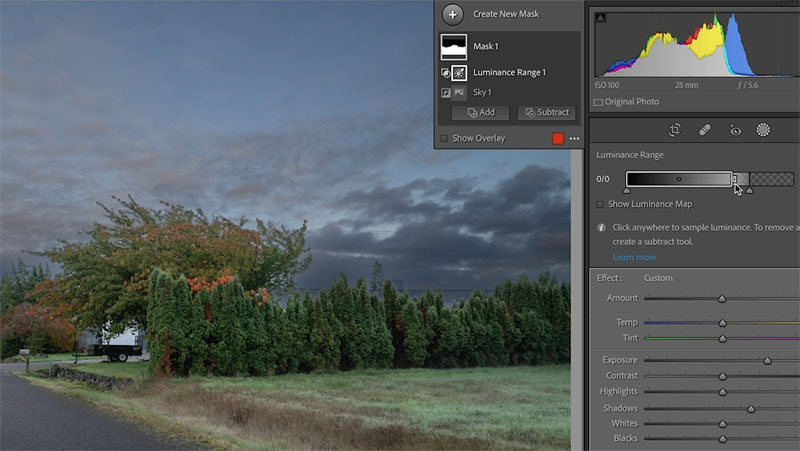This screenshot has height=451, width=800.
Task: Click the Subtract button in Masks panel
Action: click(546, 112)
